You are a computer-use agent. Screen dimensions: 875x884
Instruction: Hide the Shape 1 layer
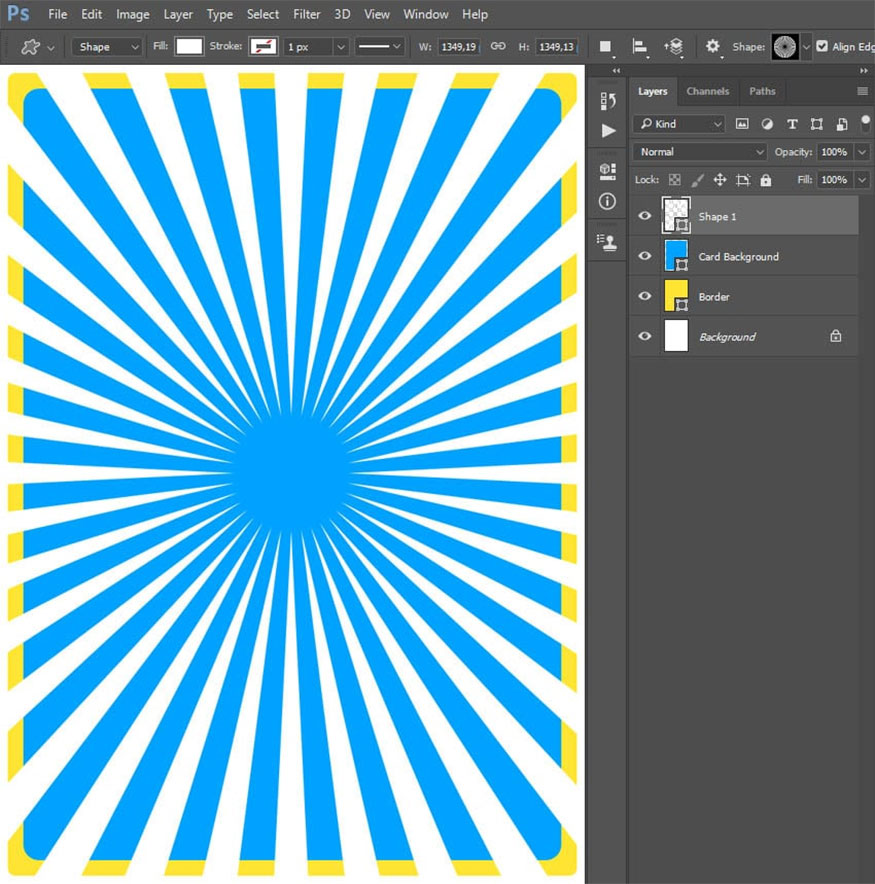click(x=645, y=216)
